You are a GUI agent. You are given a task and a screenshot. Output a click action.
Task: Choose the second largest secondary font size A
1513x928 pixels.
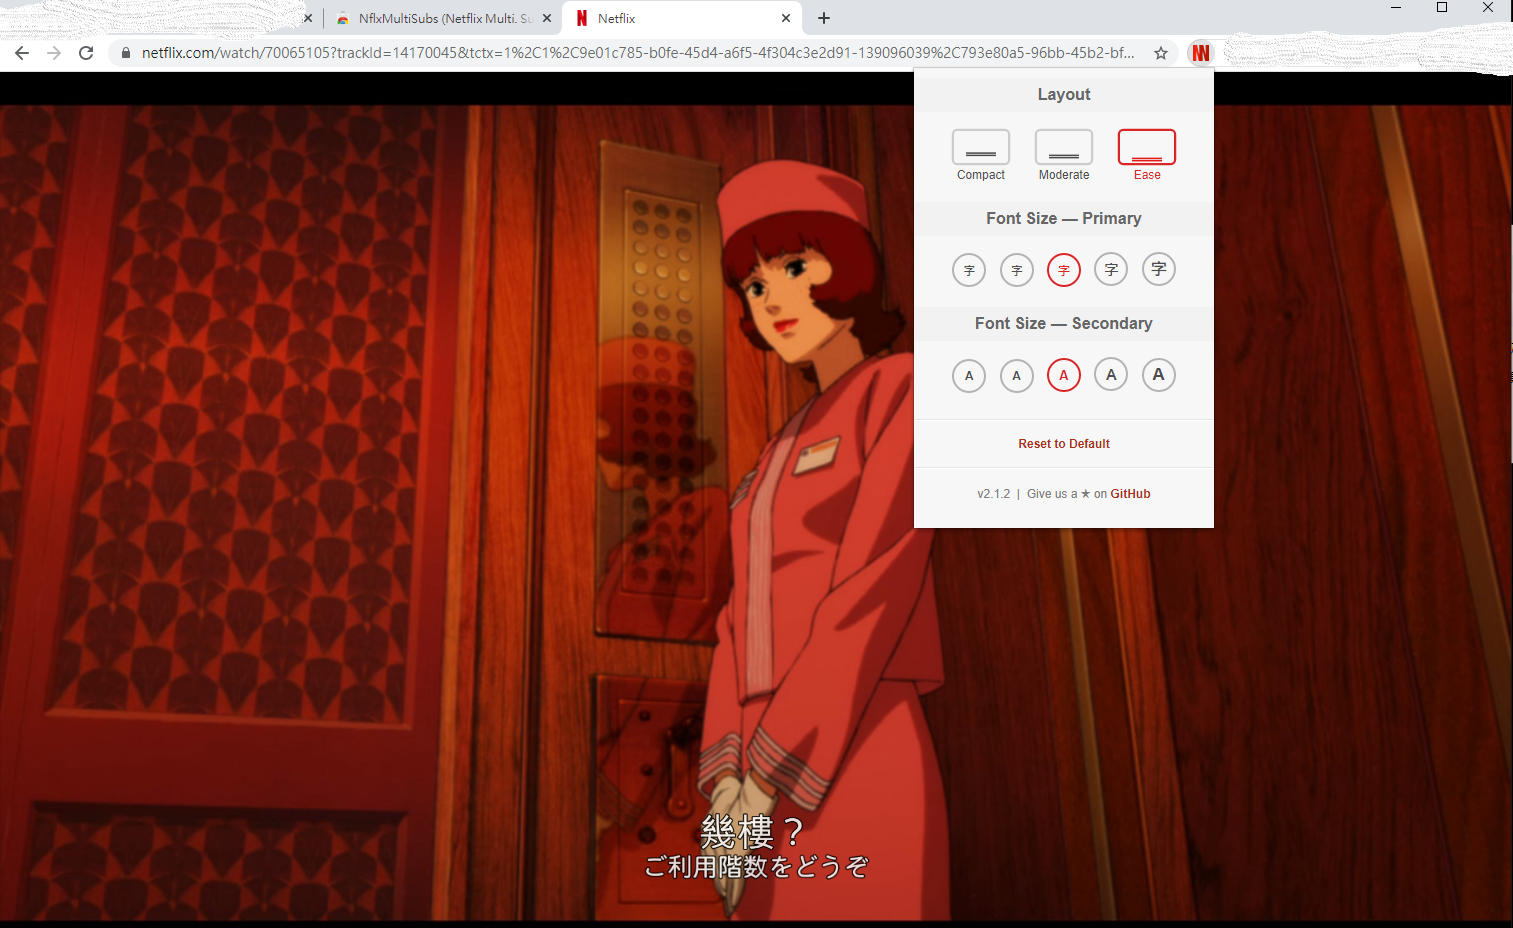click(x=1111, y=375)
